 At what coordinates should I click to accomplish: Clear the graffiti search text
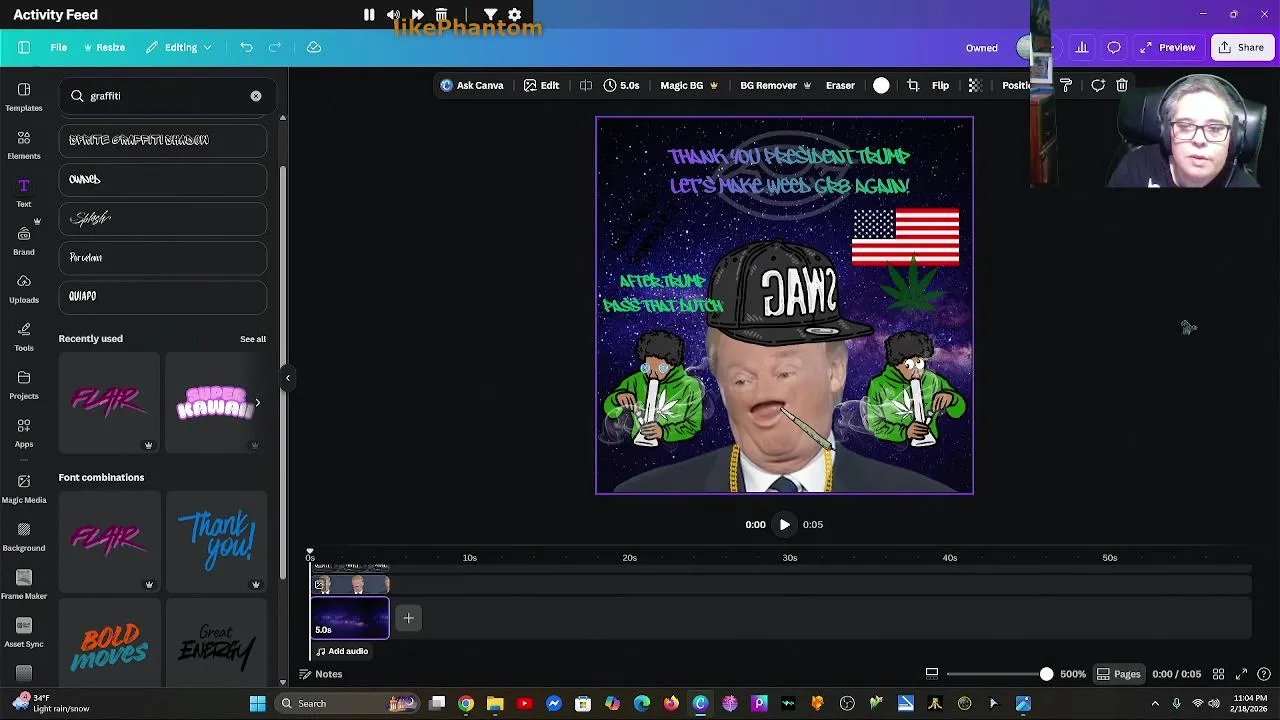pos(256,96)
